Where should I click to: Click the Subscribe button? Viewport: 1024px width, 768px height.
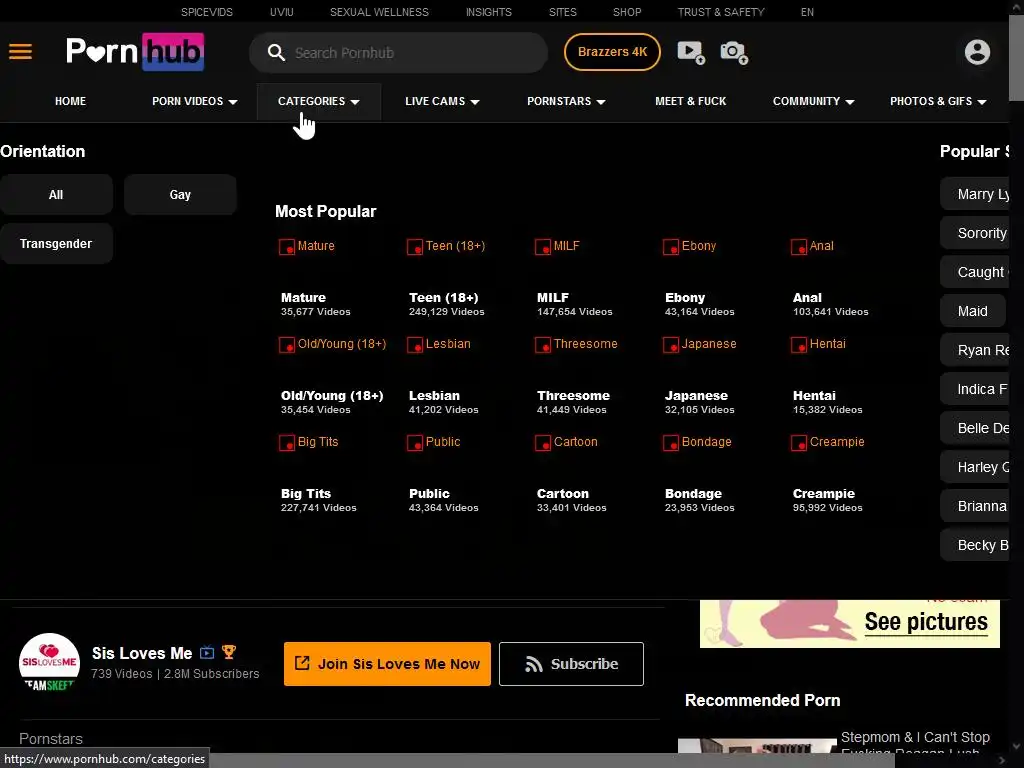(571, 664)
